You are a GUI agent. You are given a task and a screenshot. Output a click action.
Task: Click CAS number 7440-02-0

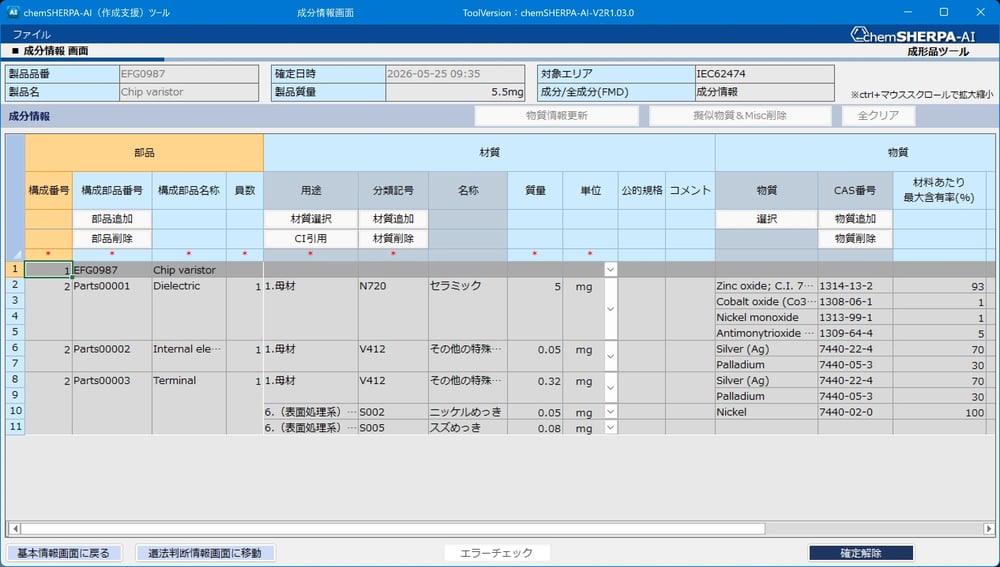[x=855, y=412]
